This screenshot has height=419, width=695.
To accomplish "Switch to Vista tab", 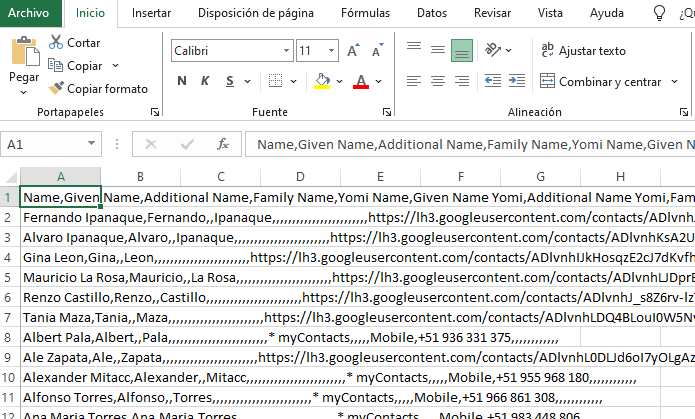I will [x=550, y=13].
